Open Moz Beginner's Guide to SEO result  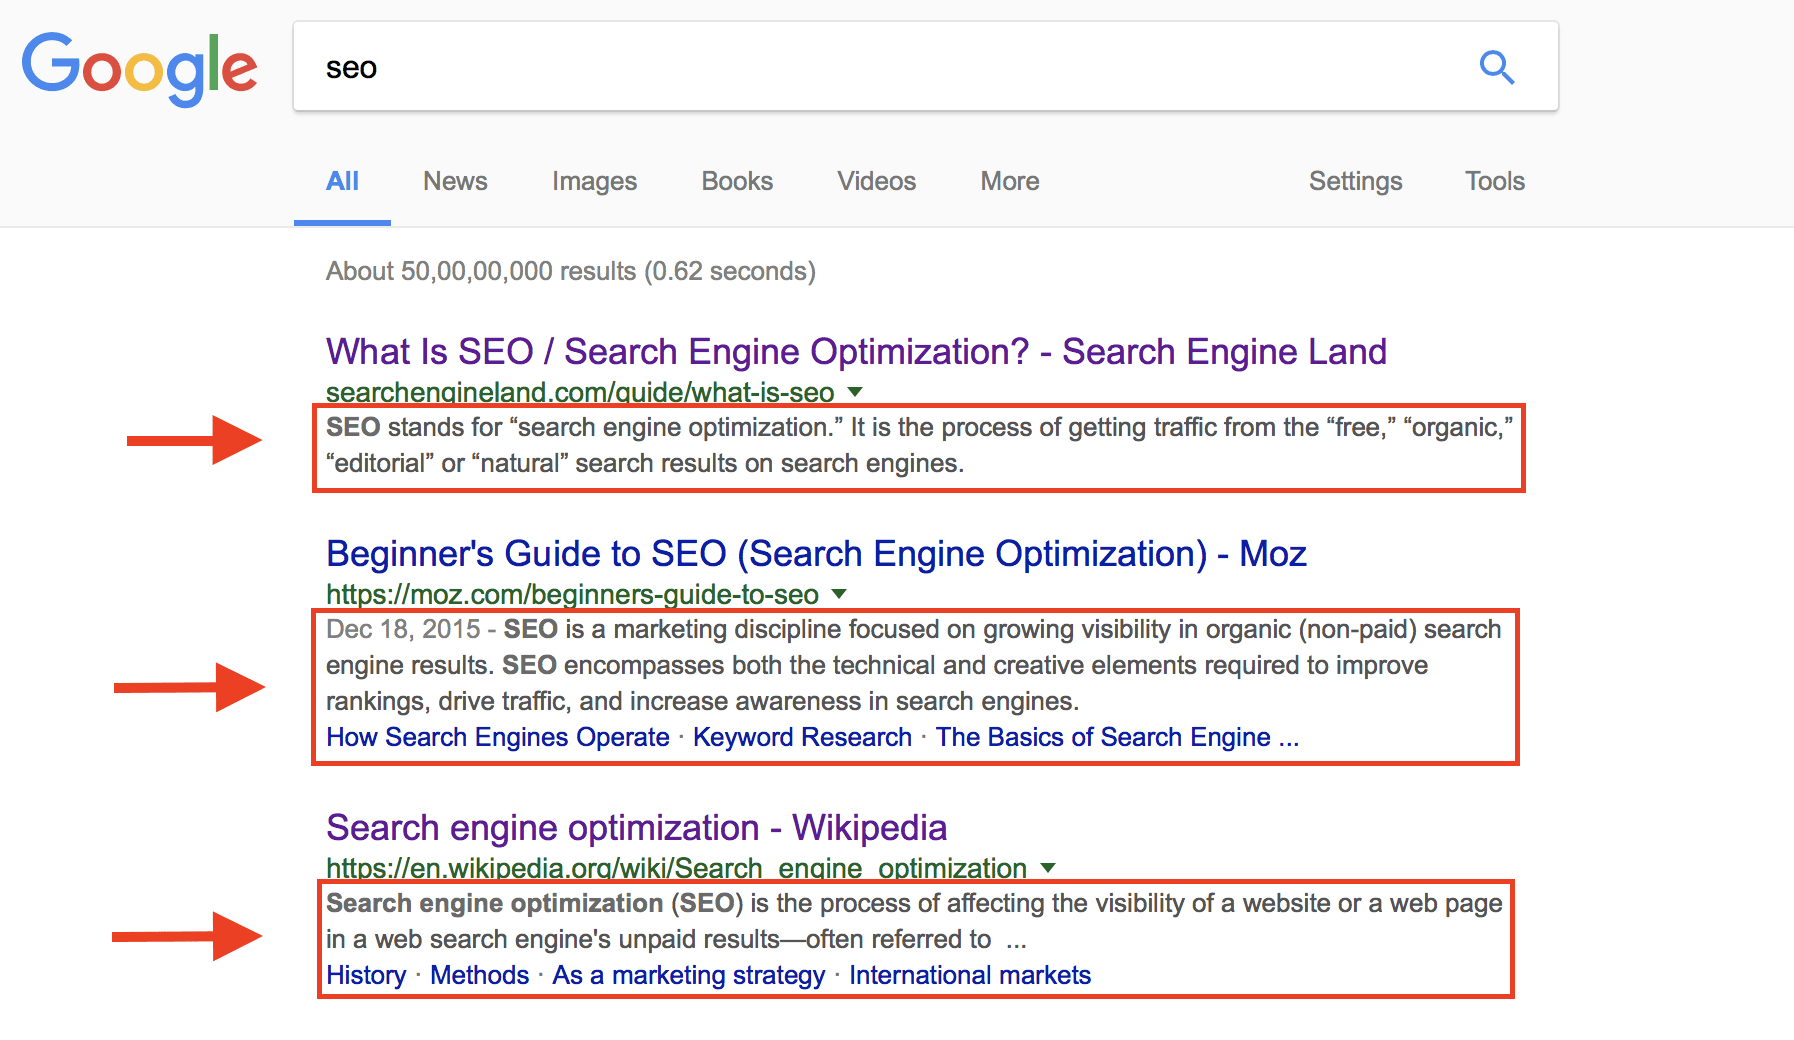pyautogui.click(x=816, y=554)
